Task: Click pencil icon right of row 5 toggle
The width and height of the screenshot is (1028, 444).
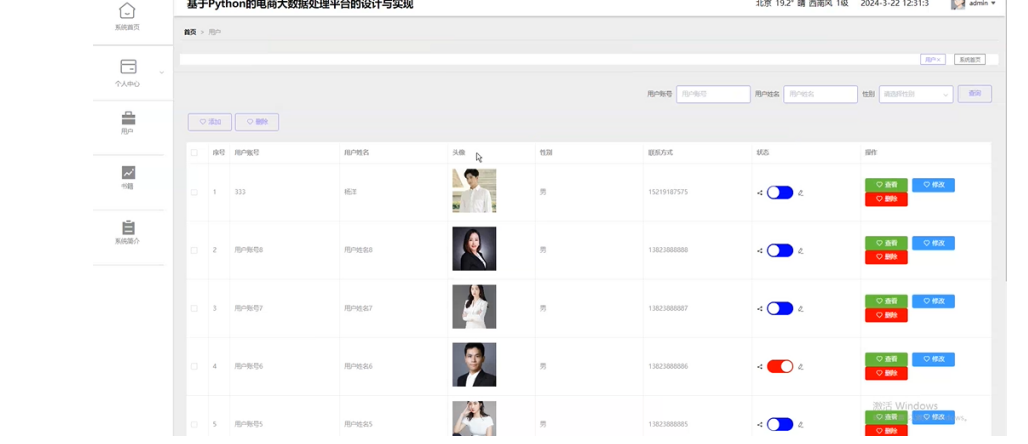Action: tap(801, 425)
